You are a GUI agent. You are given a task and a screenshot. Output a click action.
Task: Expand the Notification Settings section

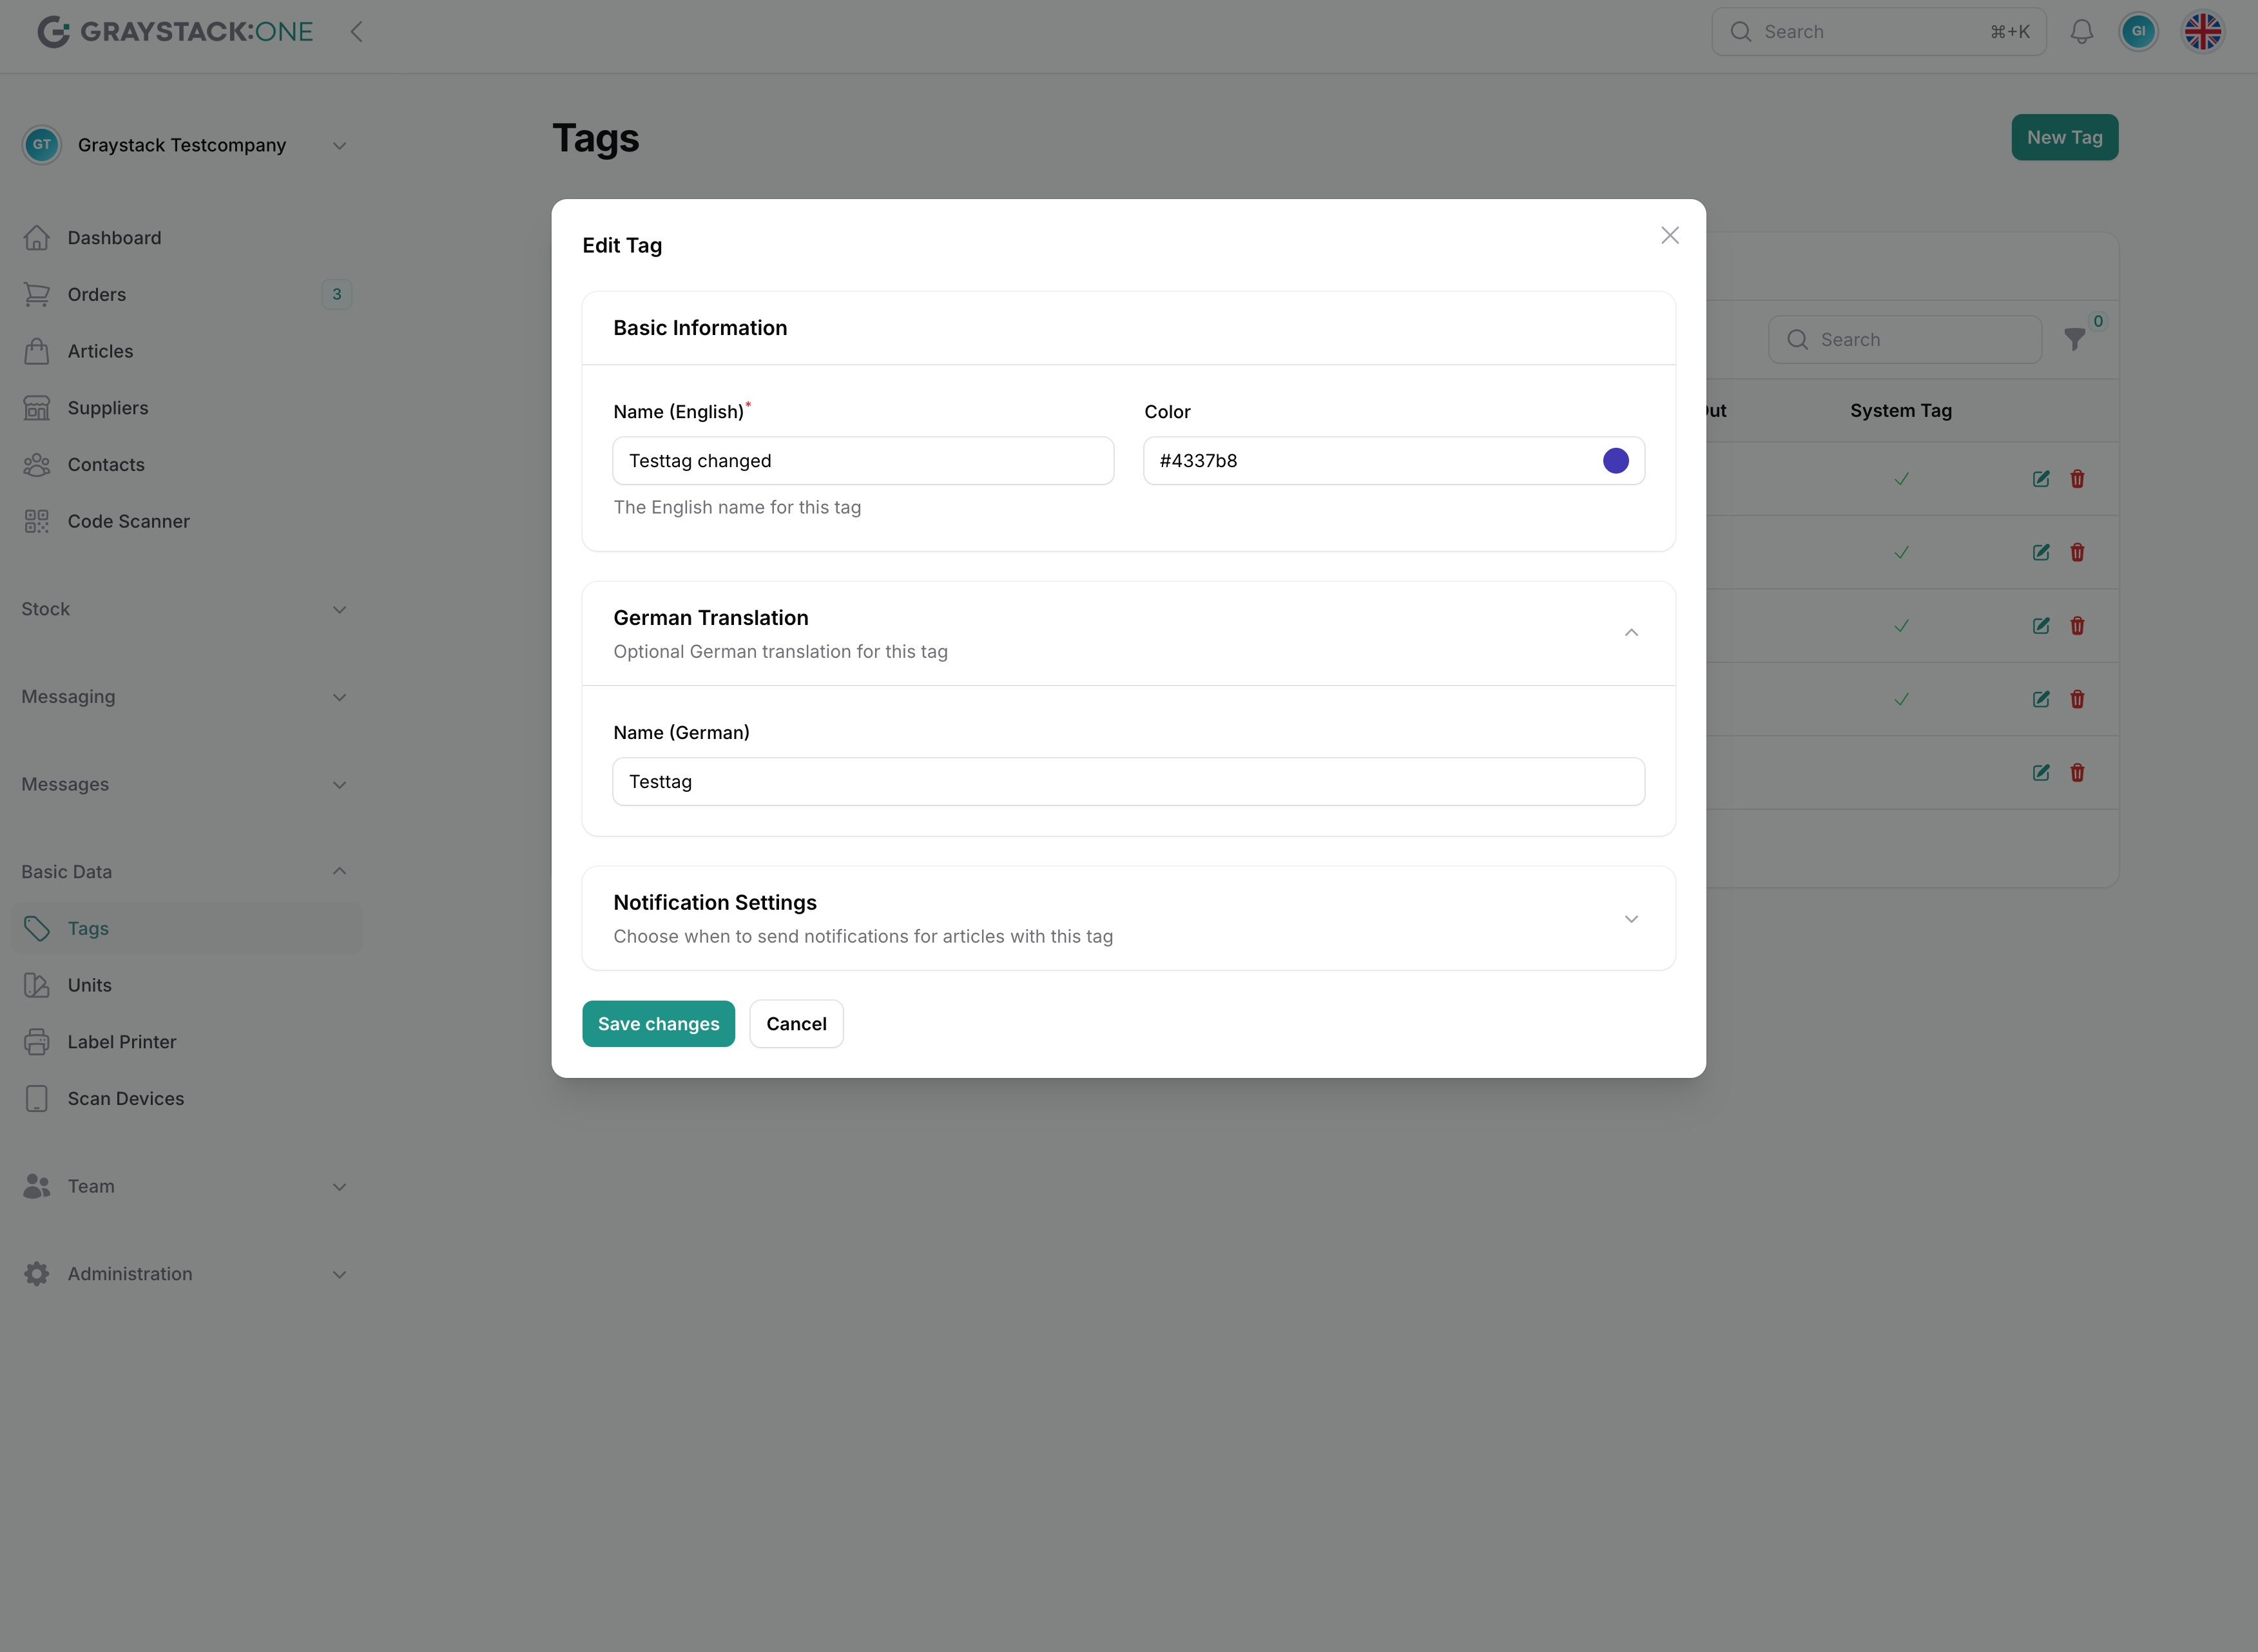pos(1630,919)
